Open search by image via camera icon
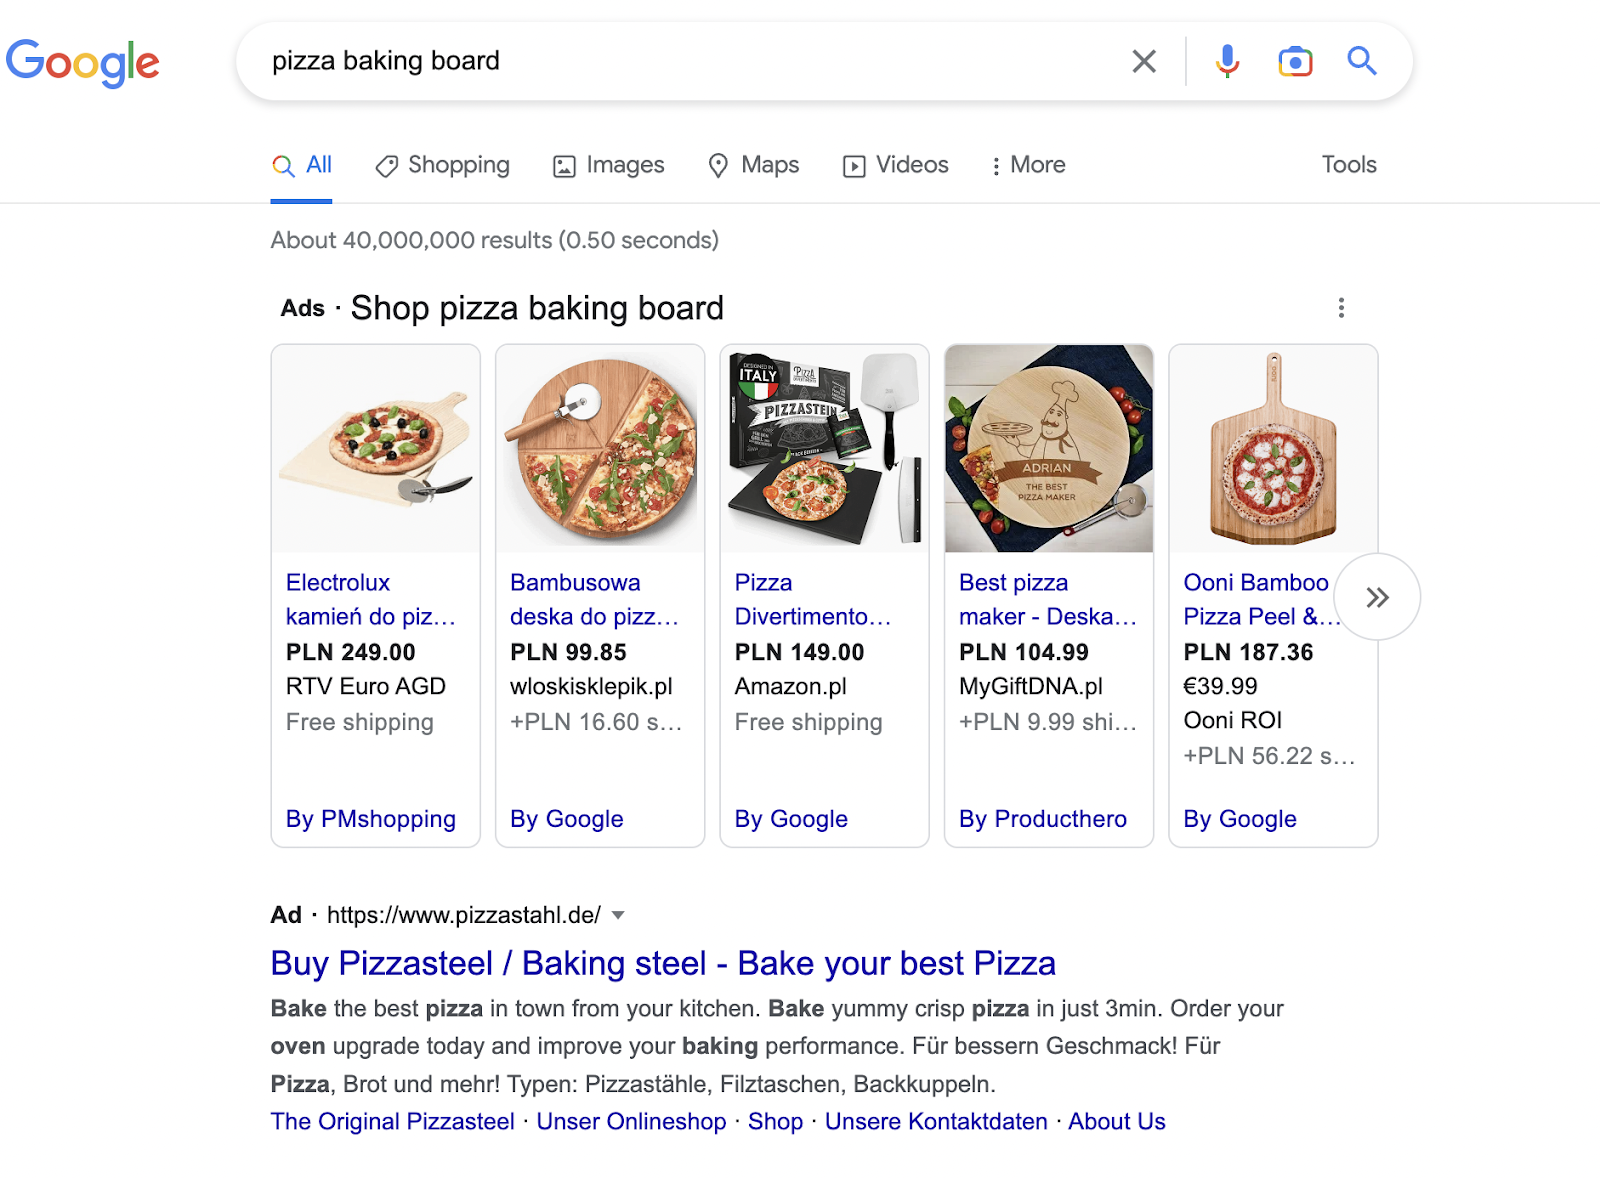 tap(1295, 61)
